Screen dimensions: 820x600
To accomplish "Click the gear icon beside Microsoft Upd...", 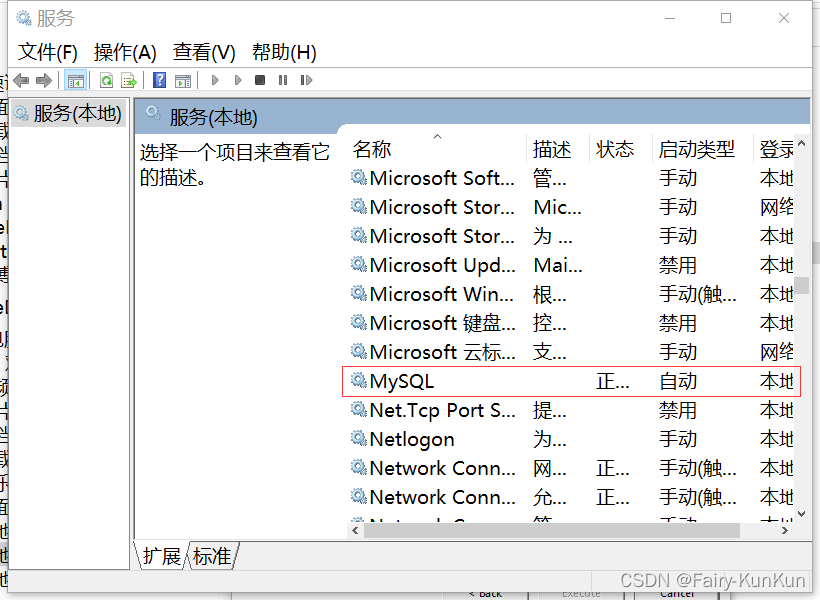I will pos(359,264).
